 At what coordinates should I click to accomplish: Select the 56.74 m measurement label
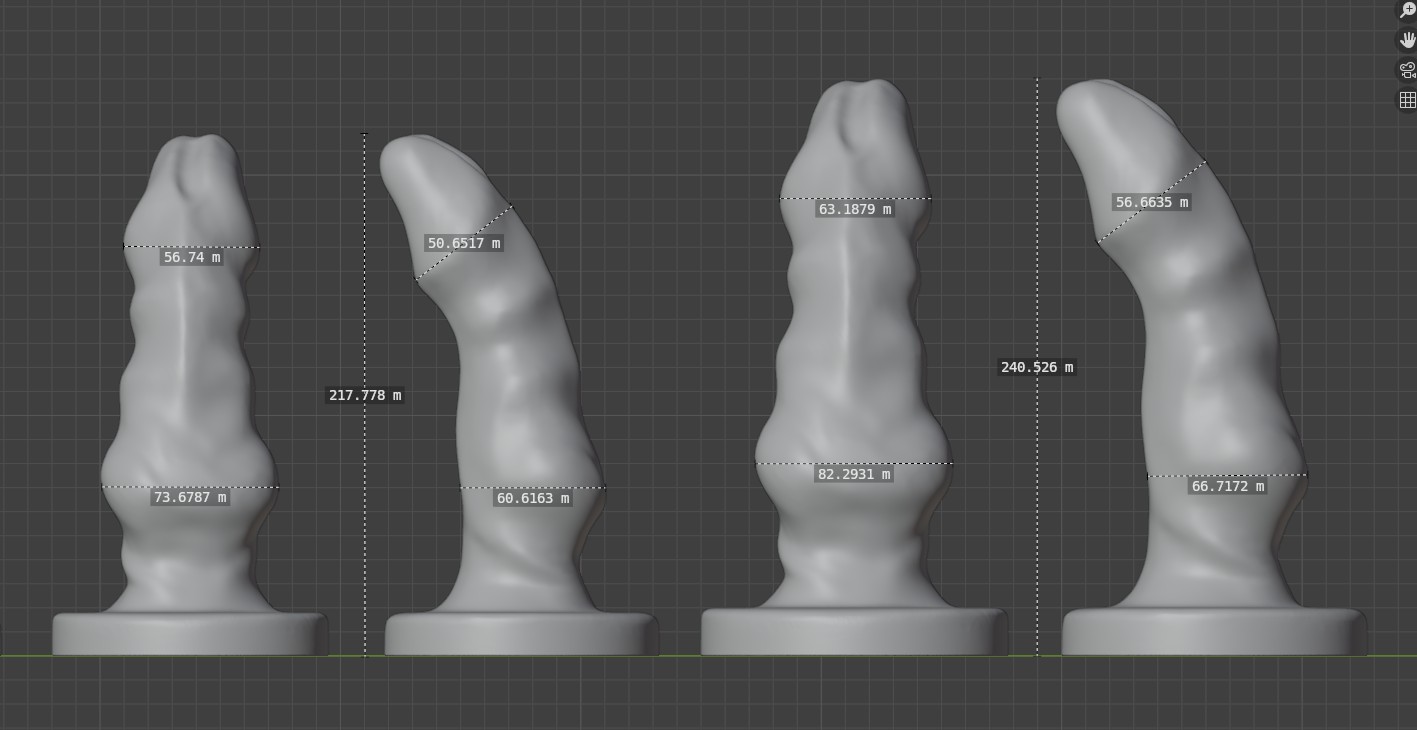[x=191, y=257]
